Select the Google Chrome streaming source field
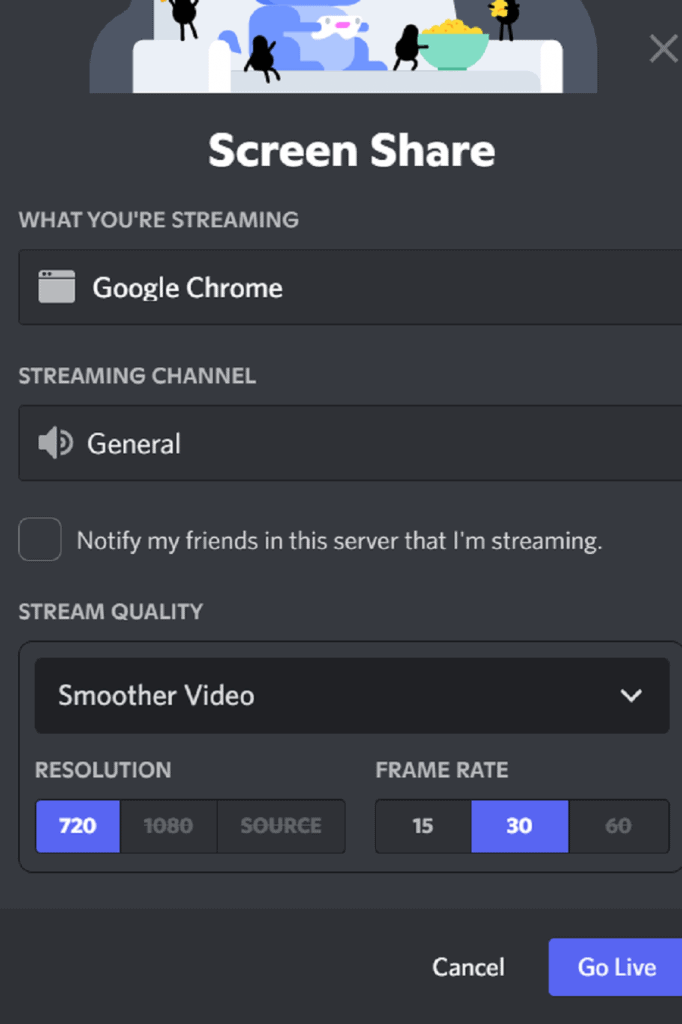682x1024 pixels. [350, 287]
